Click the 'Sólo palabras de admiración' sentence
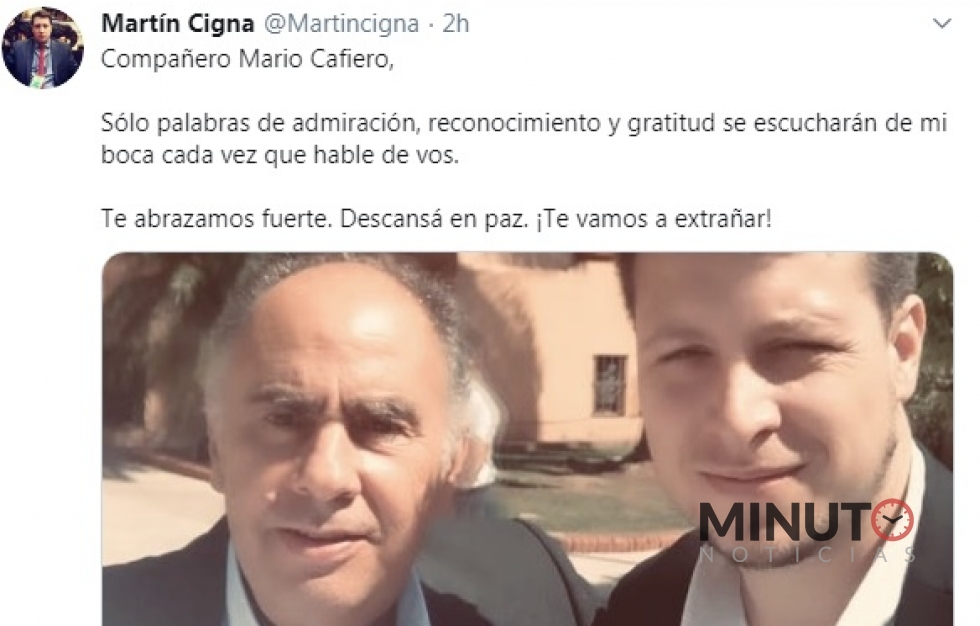 524,123
